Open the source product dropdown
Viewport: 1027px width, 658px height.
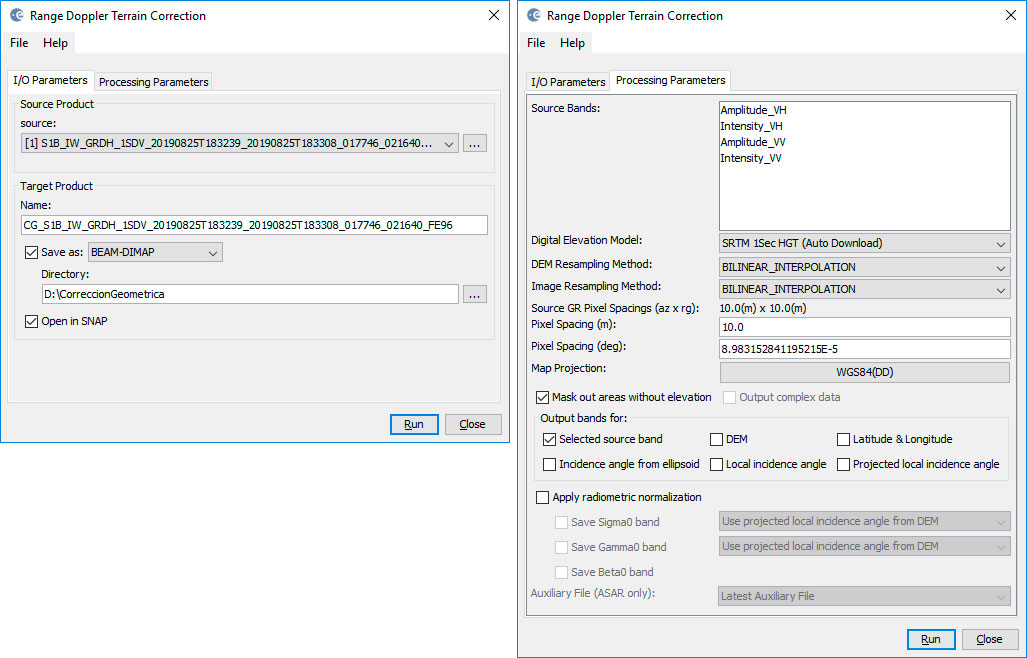click(x=449, y=144)
